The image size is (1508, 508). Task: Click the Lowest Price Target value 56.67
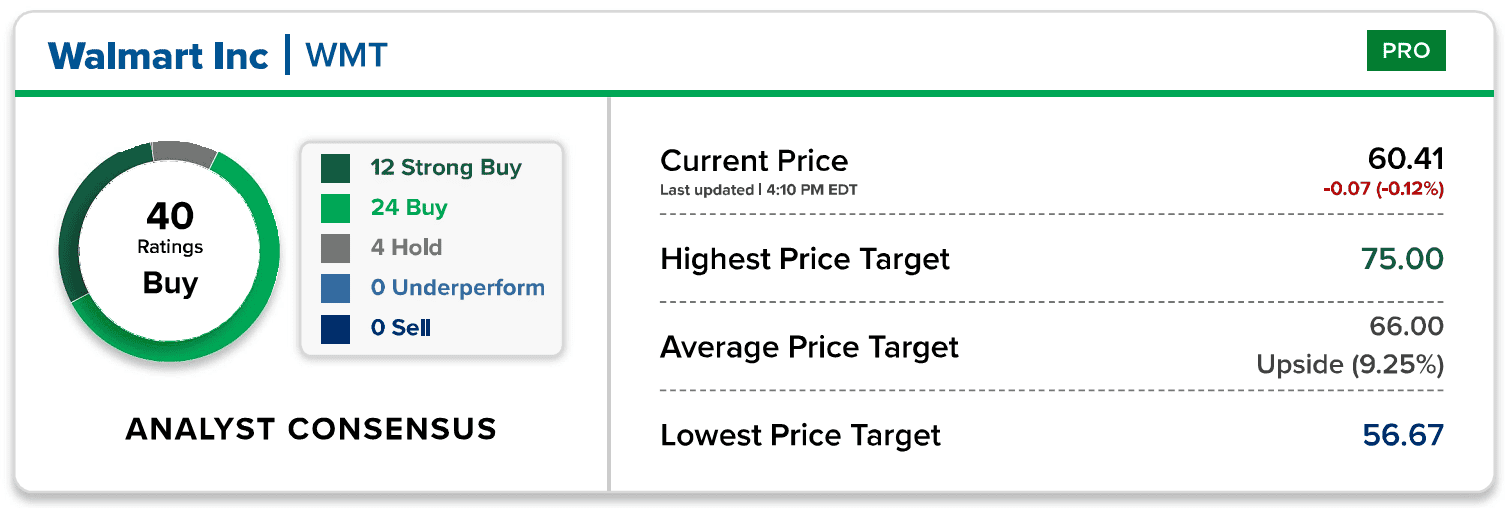(1403, 435)
